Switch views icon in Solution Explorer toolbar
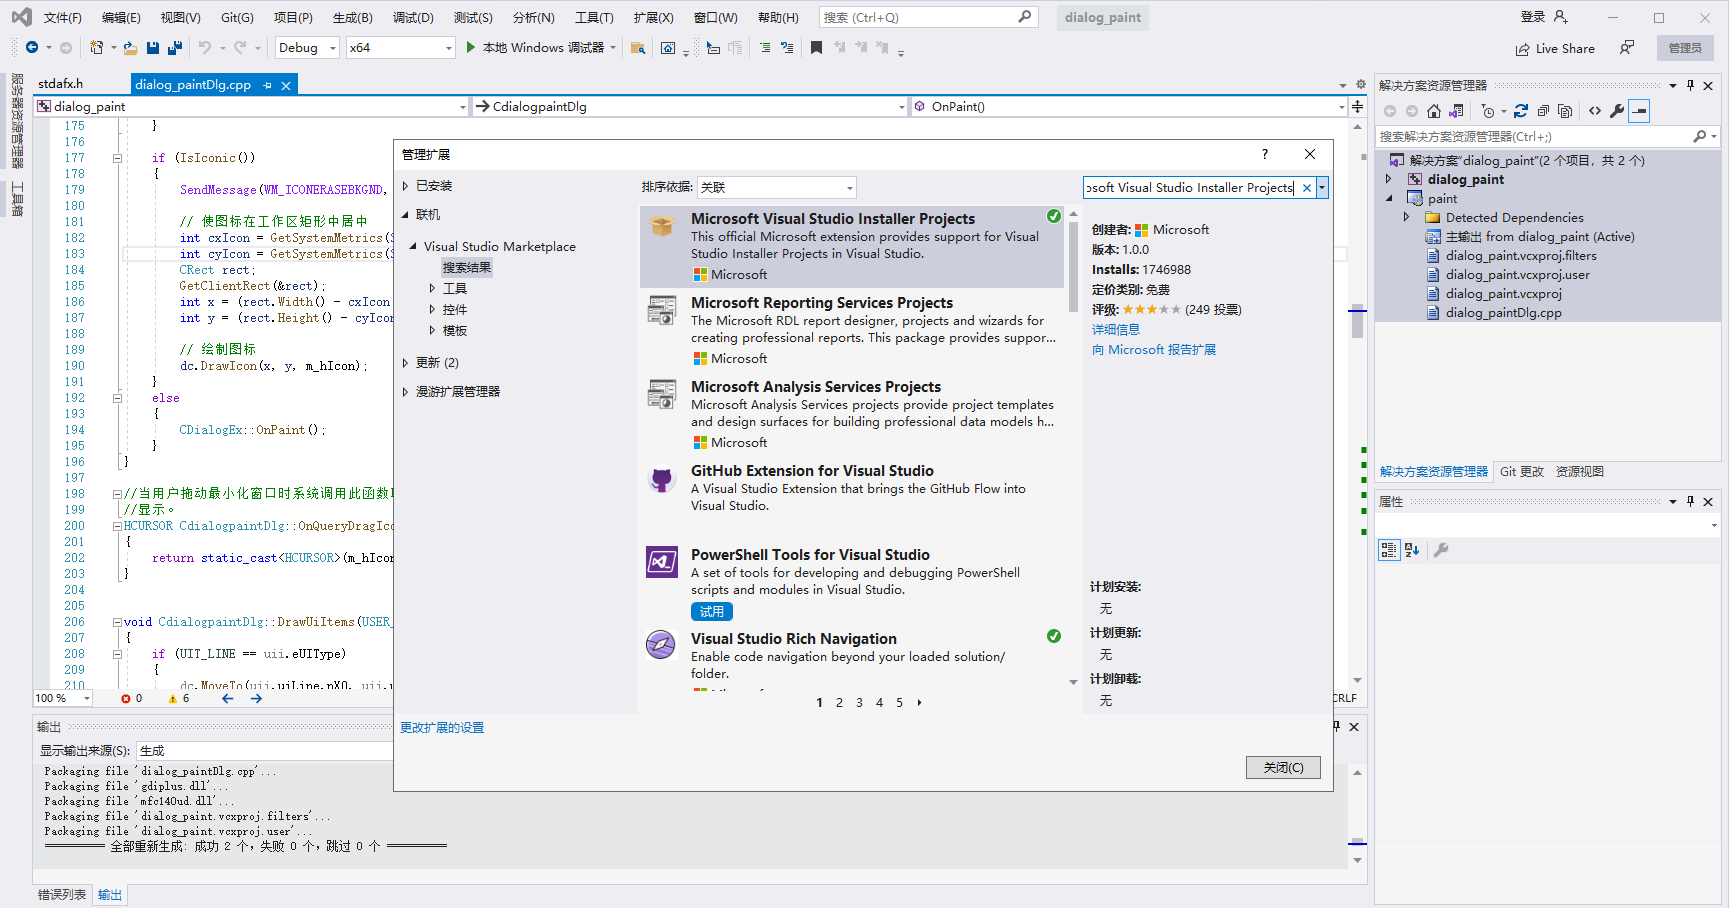The width and height of the screenshot is (1729, 908). (1456, 111)
